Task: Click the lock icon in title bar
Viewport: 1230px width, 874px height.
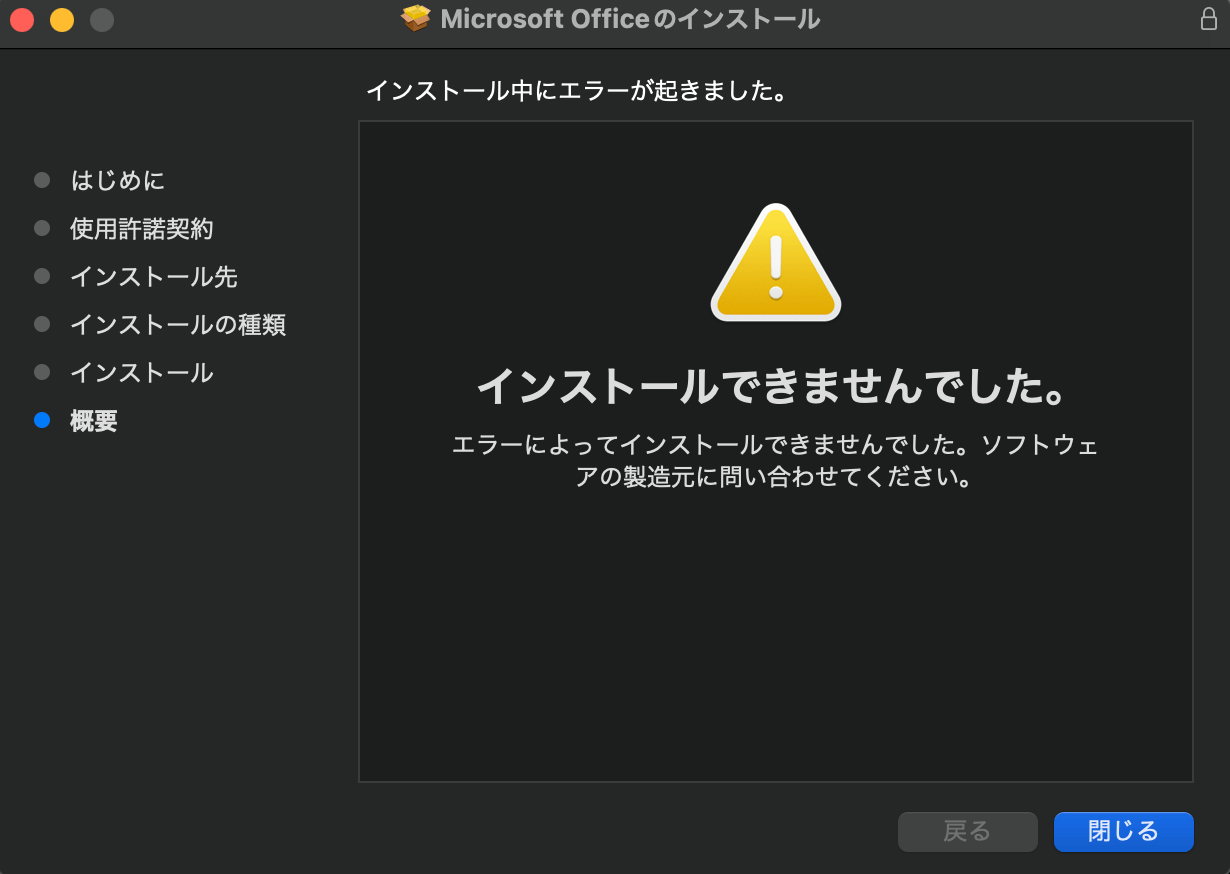Action: pos(1208,19)
